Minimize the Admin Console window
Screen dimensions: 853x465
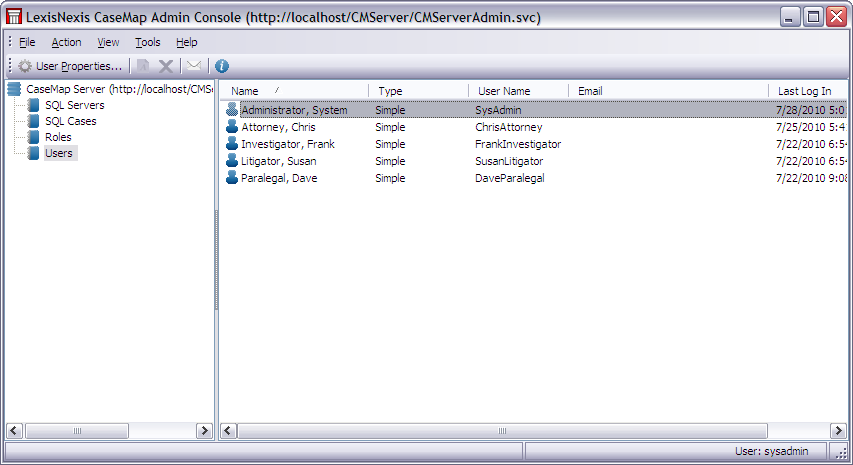point(790,17)
